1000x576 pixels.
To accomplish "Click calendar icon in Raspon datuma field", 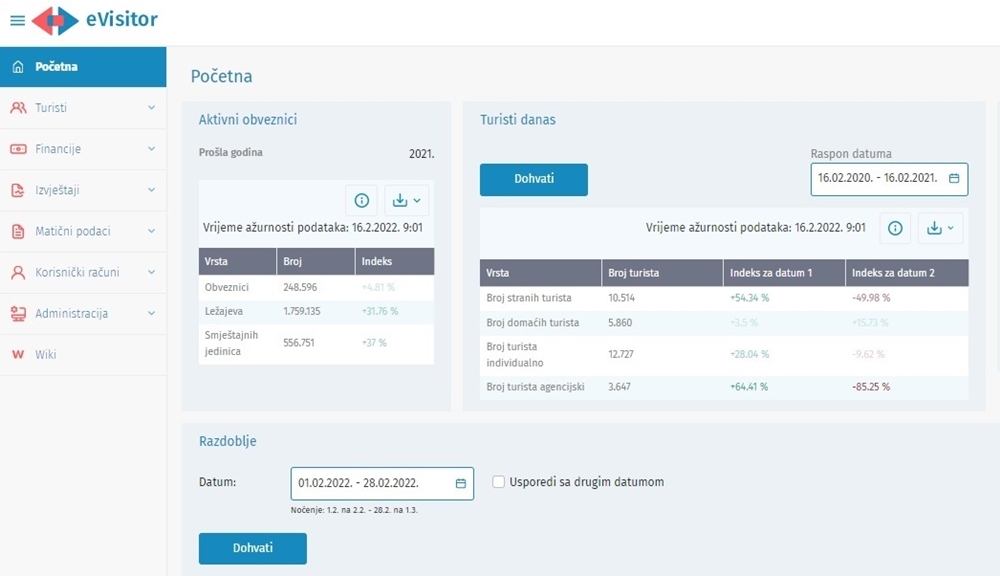I will click(x=954, y=179).
